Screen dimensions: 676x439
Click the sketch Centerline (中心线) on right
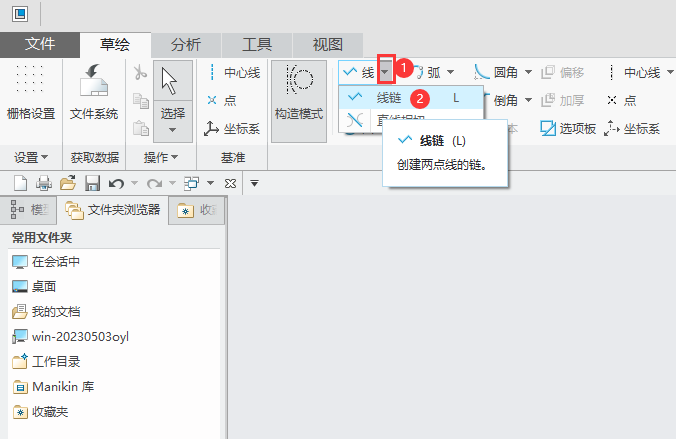tap(634, 72)
